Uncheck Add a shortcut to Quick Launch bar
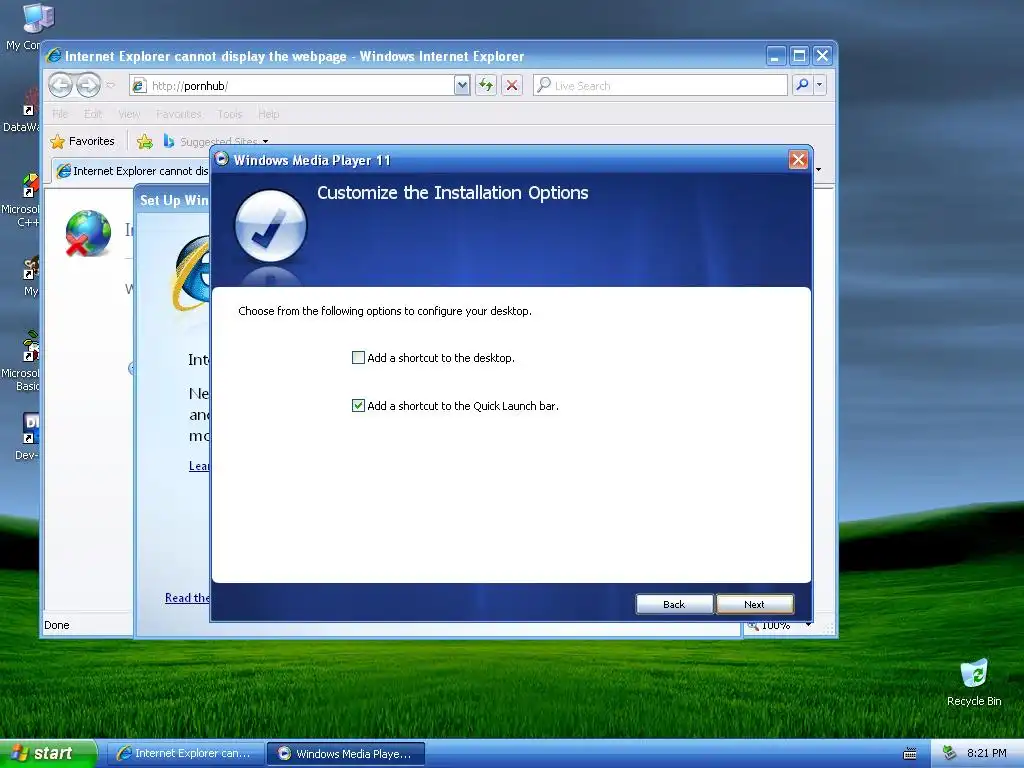The width and height of the screenshot is (1024, 768). [x=358, y=406]
